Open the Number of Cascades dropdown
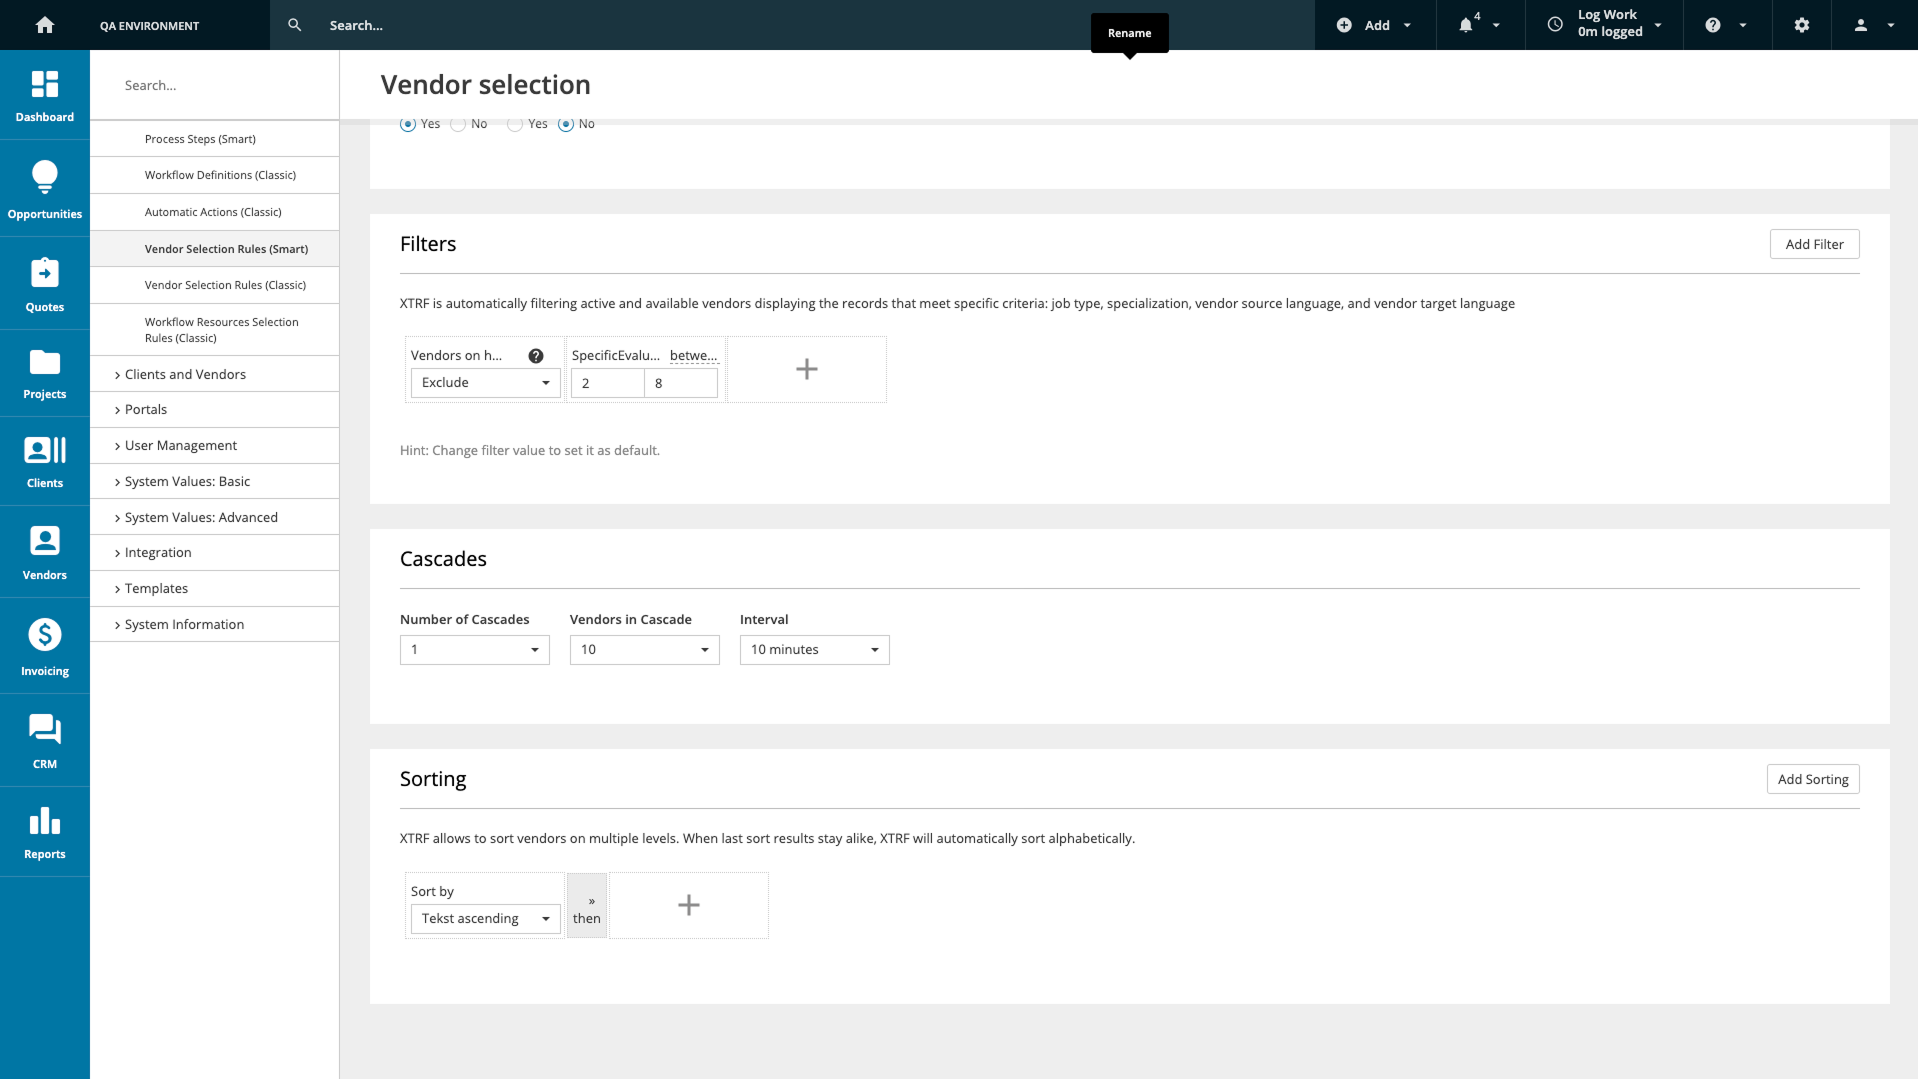Viewport: 1918px width, 1079px height. (x=474, y=650)
